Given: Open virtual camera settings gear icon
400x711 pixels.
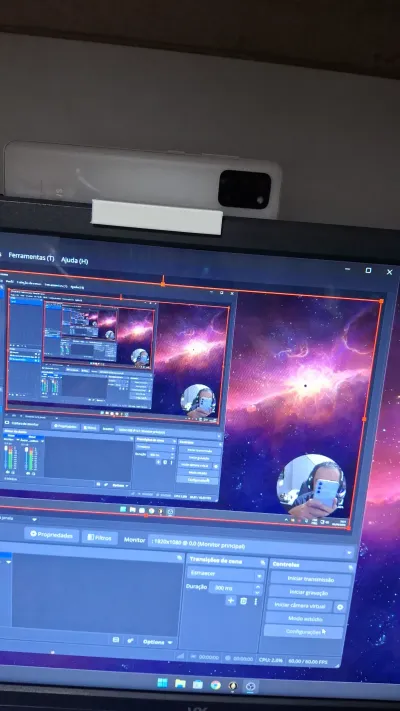Looking at the screenshot, I should pos(340,607).
